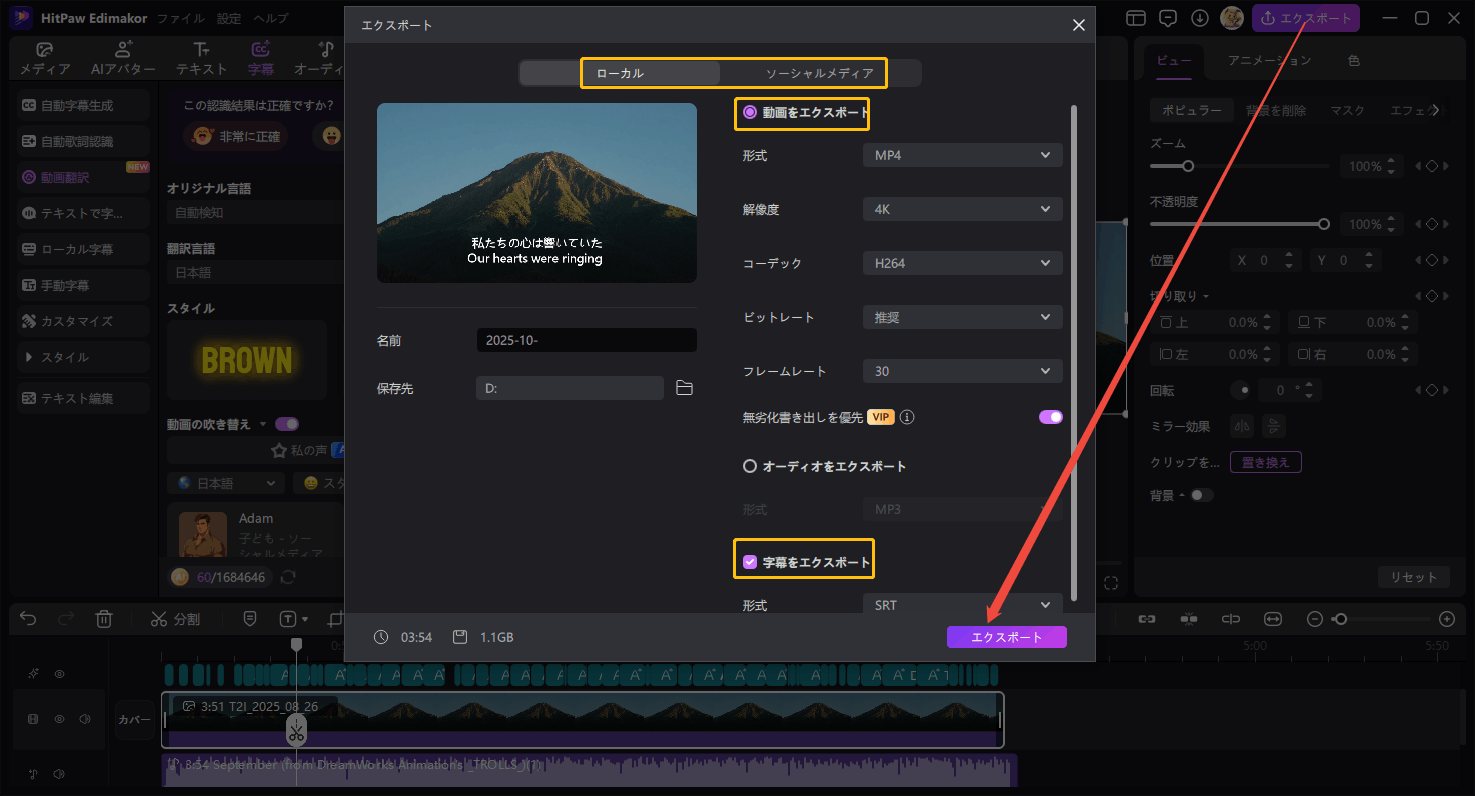This screenshot has height=796, width=1475.
Task: Click the timeline zoom-in plus icon
Action: click(x=1446, y=619)
